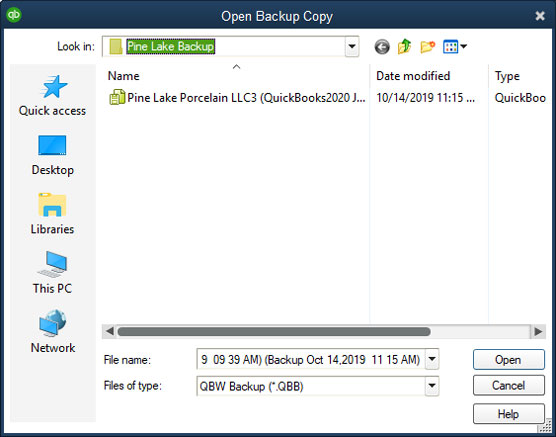The image size is (556, 437).
Task: Click the horizontal scrollbar thumb
Action: point(274,332)
